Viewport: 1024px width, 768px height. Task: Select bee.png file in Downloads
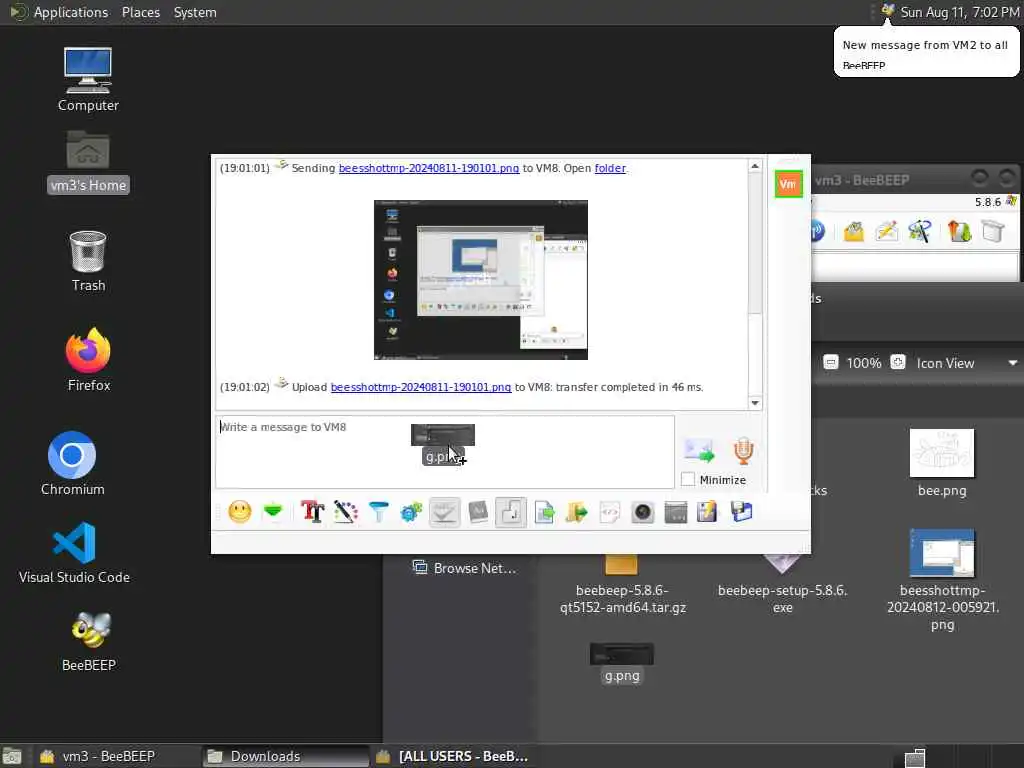coord(942,463)
